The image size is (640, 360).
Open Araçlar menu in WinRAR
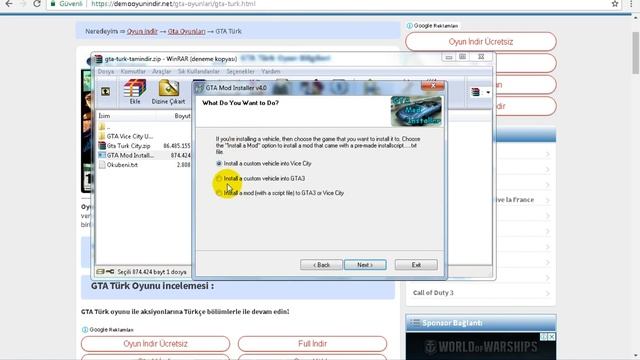point(162,71)
